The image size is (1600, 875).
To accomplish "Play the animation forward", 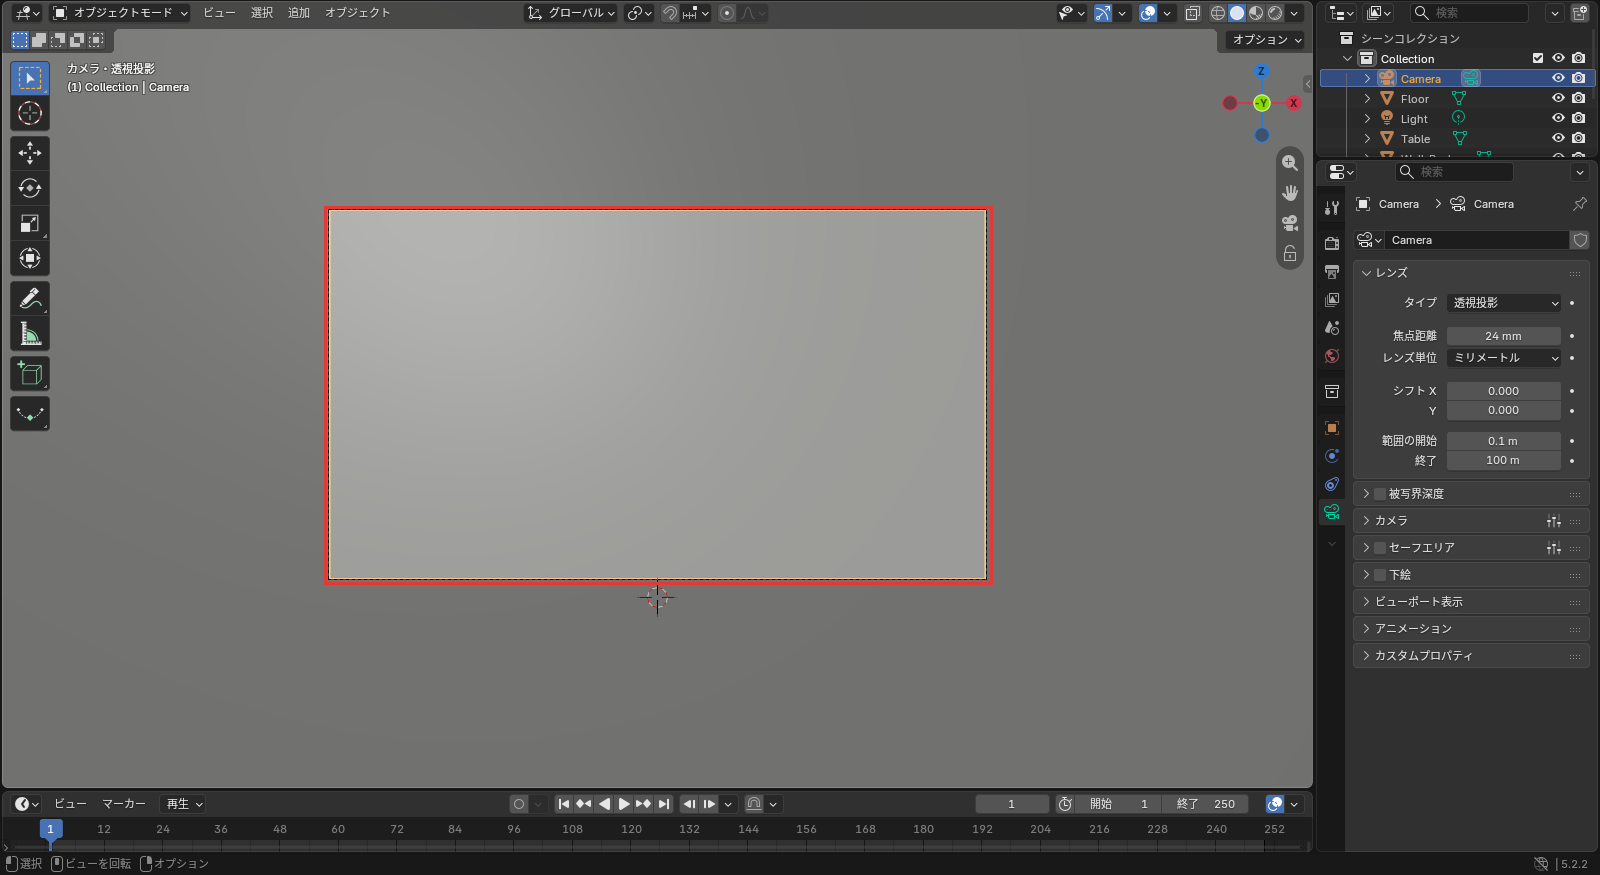I will click(624, 804).
